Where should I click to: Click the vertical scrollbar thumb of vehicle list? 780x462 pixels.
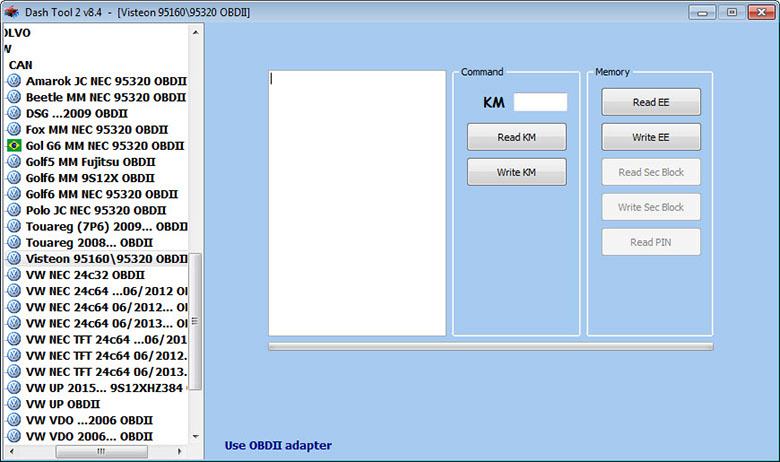(x=195, y=322)
